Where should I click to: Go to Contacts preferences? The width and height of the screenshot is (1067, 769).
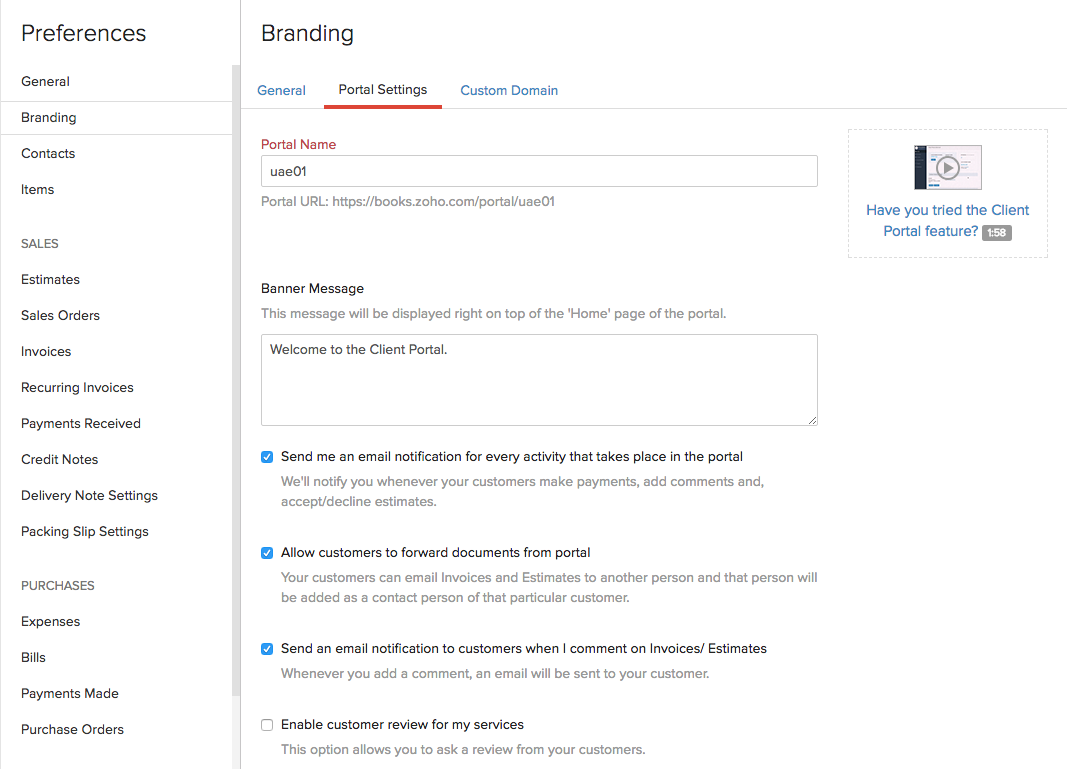48,153
